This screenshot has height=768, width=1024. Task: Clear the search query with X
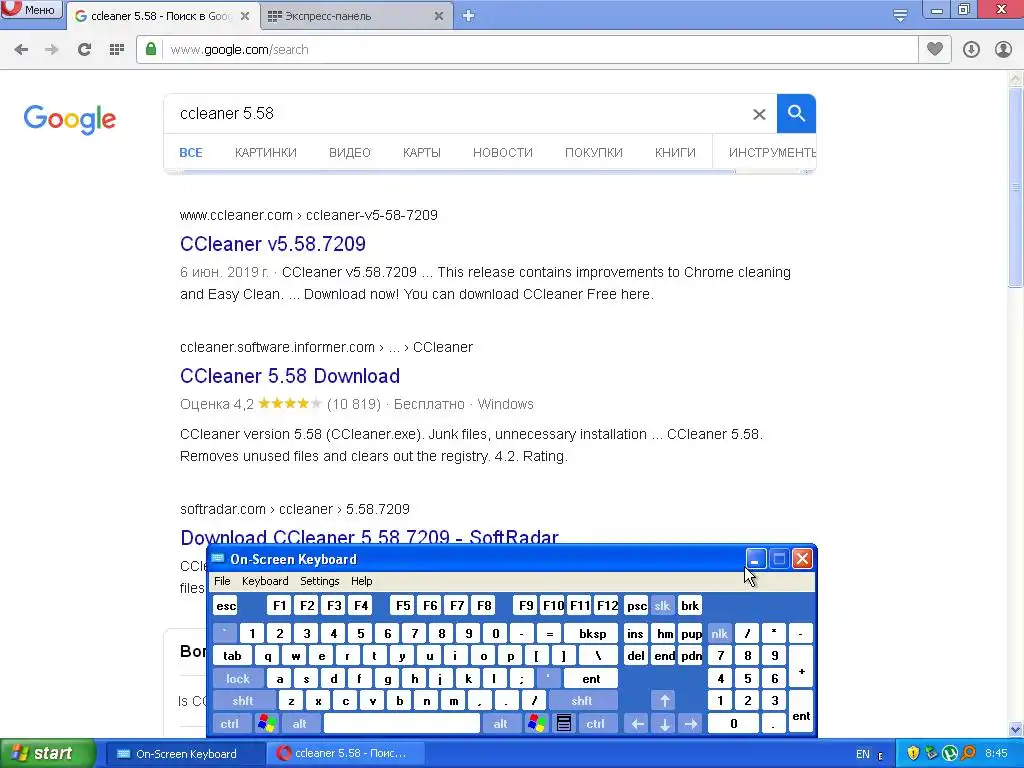coord(759,114)
